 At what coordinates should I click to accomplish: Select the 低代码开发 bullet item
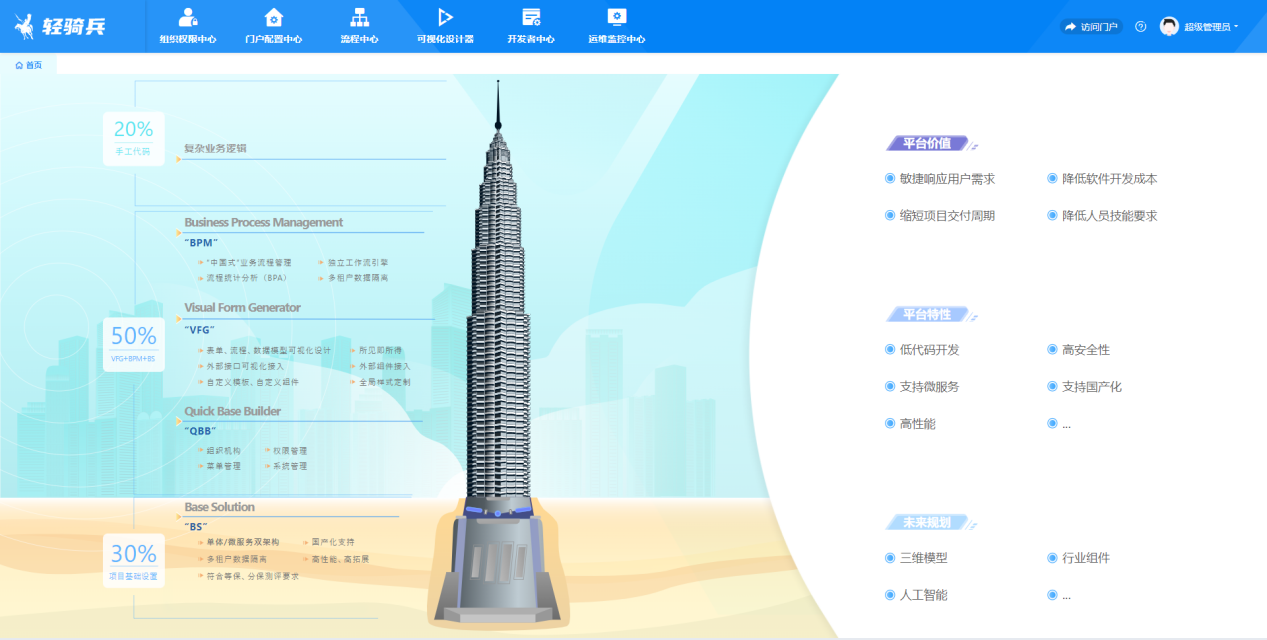[929, 350]
